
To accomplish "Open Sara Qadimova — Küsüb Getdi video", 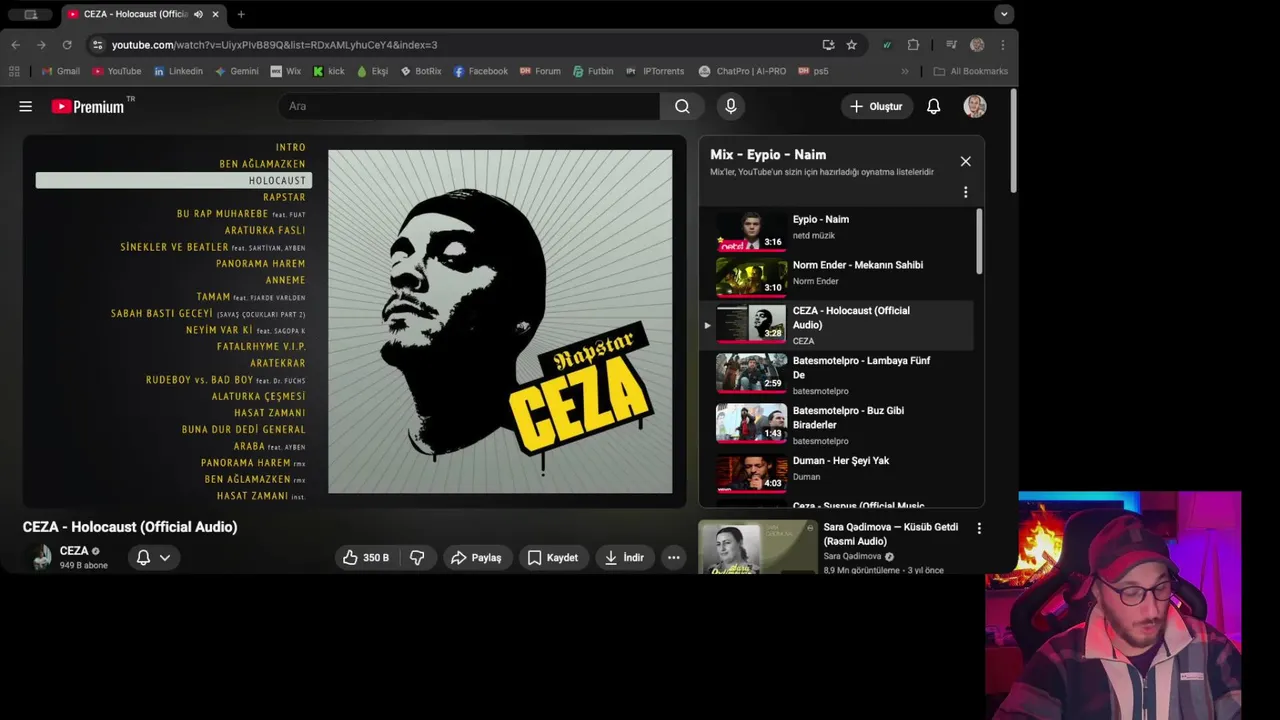I will (890, 534).
